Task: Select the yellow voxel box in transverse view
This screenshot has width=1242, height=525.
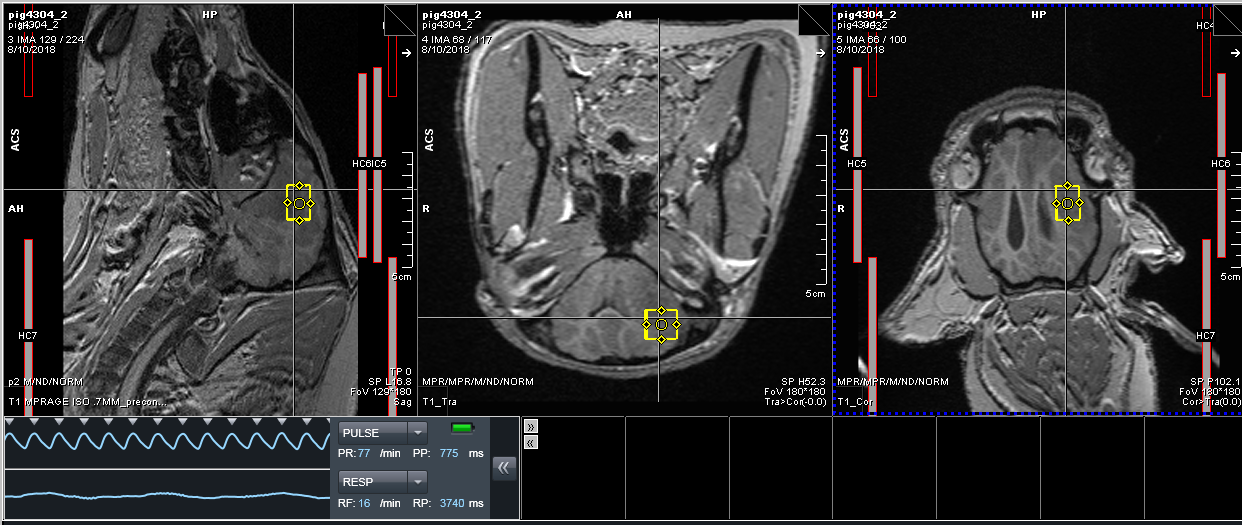Action: [661, 325]
